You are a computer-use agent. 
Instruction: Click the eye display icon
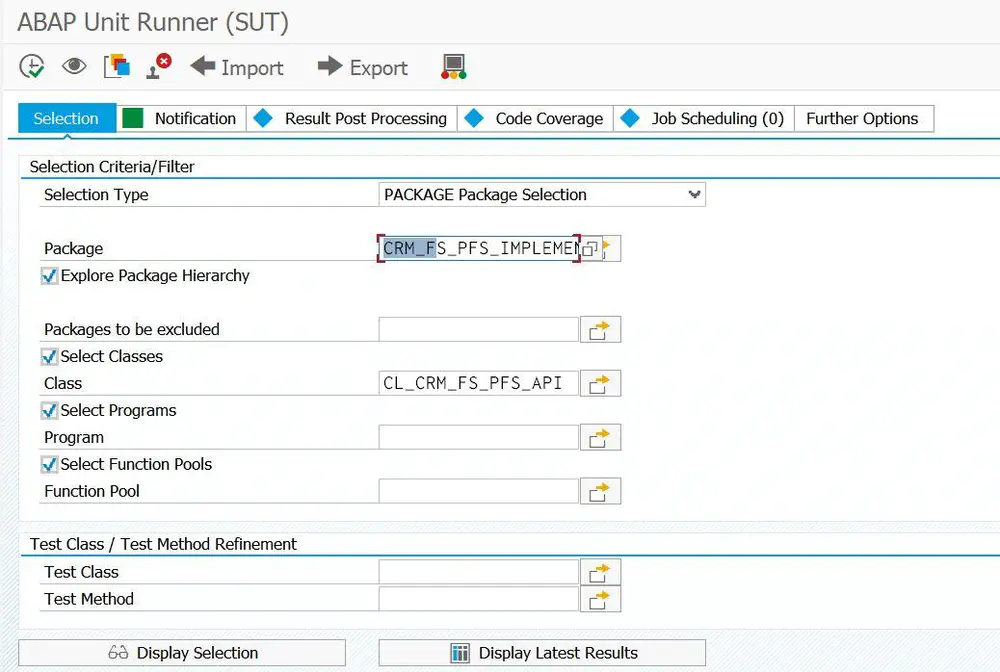[74, 66]
